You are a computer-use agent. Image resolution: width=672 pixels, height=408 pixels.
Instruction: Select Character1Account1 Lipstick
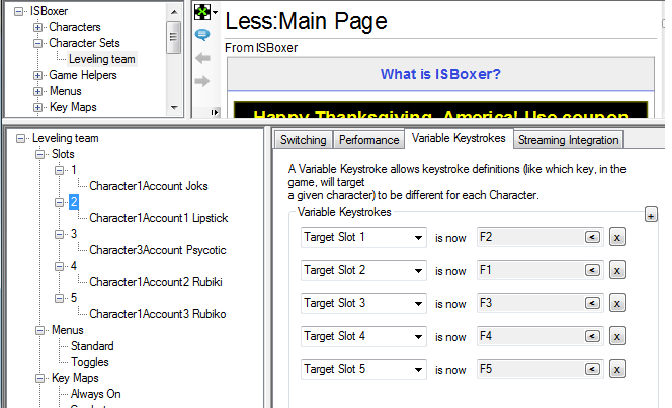(x=159, y=218)
